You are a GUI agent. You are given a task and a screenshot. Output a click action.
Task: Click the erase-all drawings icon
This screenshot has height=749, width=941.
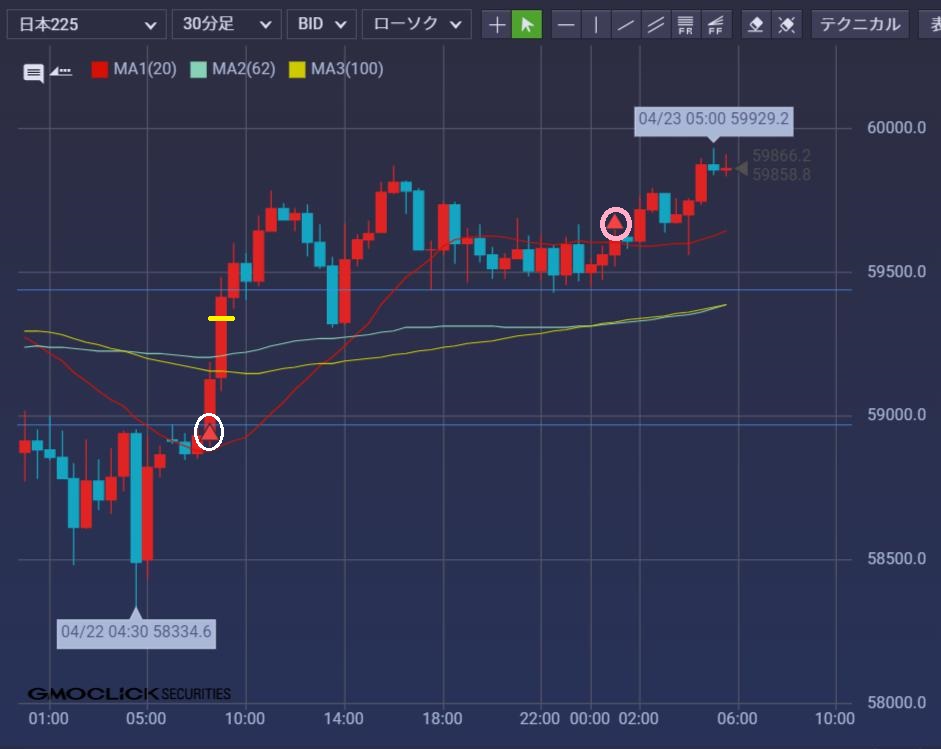tap(786, 25)
